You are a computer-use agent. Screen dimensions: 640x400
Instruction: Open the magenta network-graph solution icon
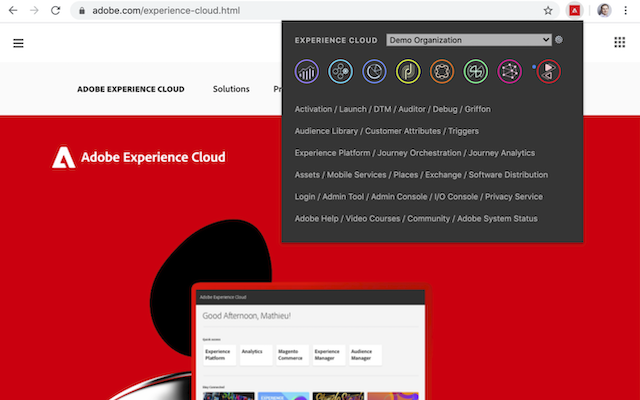point(509,71)
